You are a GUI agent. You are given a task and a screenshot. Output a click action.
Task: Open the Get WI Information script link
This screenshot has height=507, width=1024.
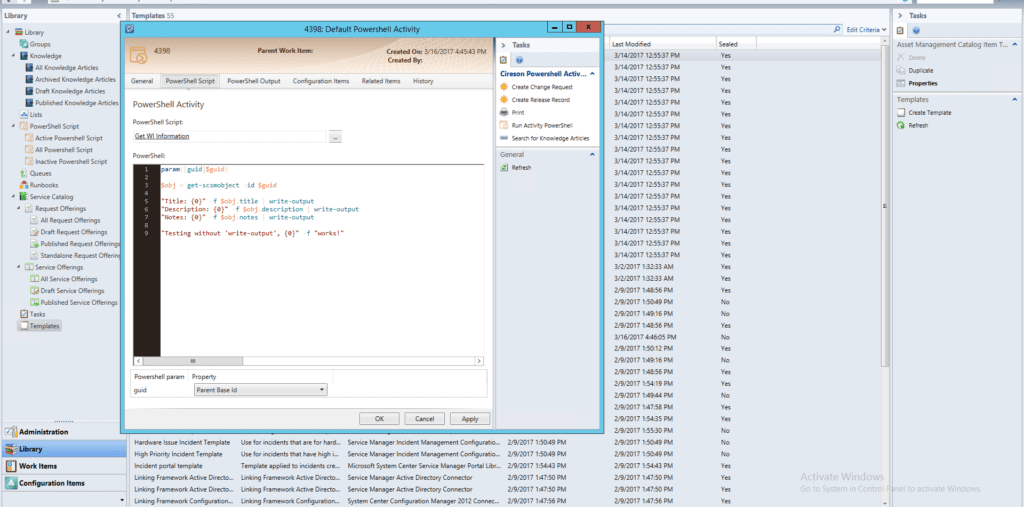[x=162, y=137]
